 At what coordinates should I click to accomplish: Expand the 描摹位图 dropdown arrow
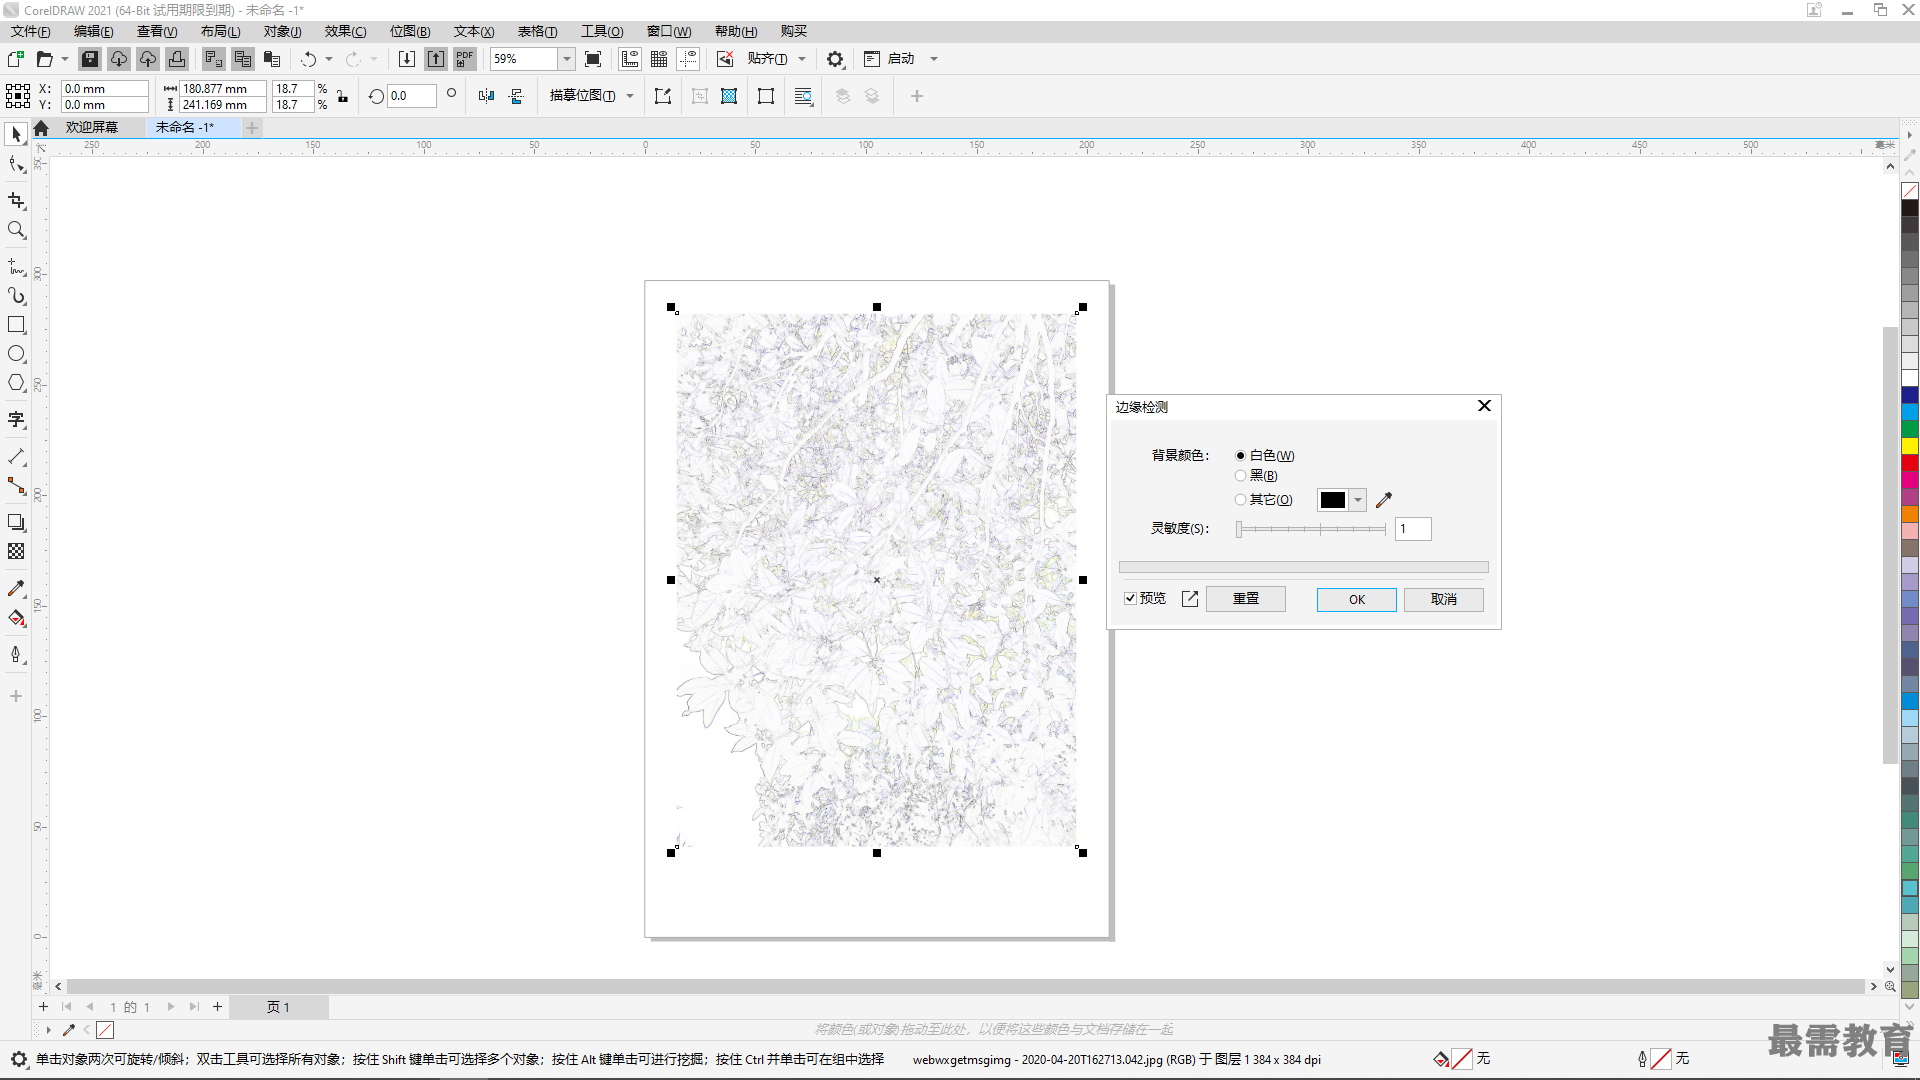coord(630,96)
